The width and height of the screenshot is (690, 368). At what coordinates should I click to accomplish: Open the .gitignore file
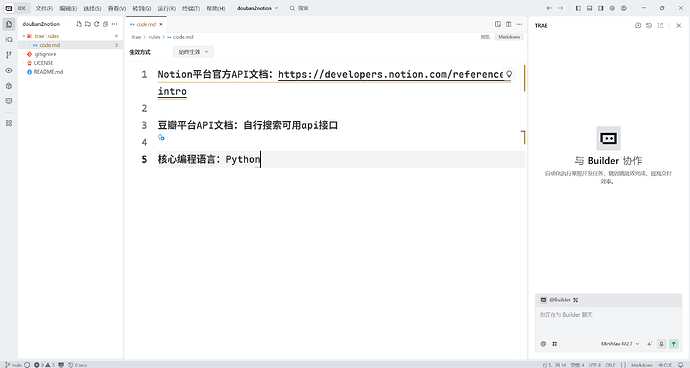pos(45,54)
